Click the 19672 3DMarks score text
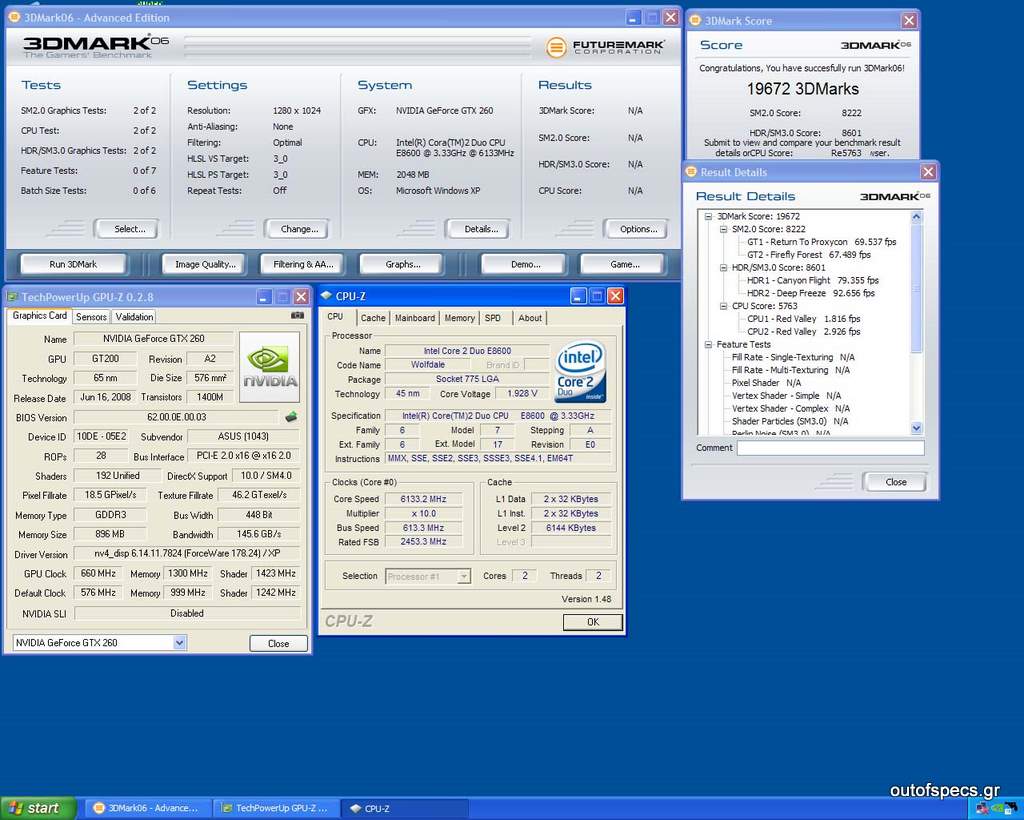The height and width of the screenshot is (820, 1024). [803, 89]
